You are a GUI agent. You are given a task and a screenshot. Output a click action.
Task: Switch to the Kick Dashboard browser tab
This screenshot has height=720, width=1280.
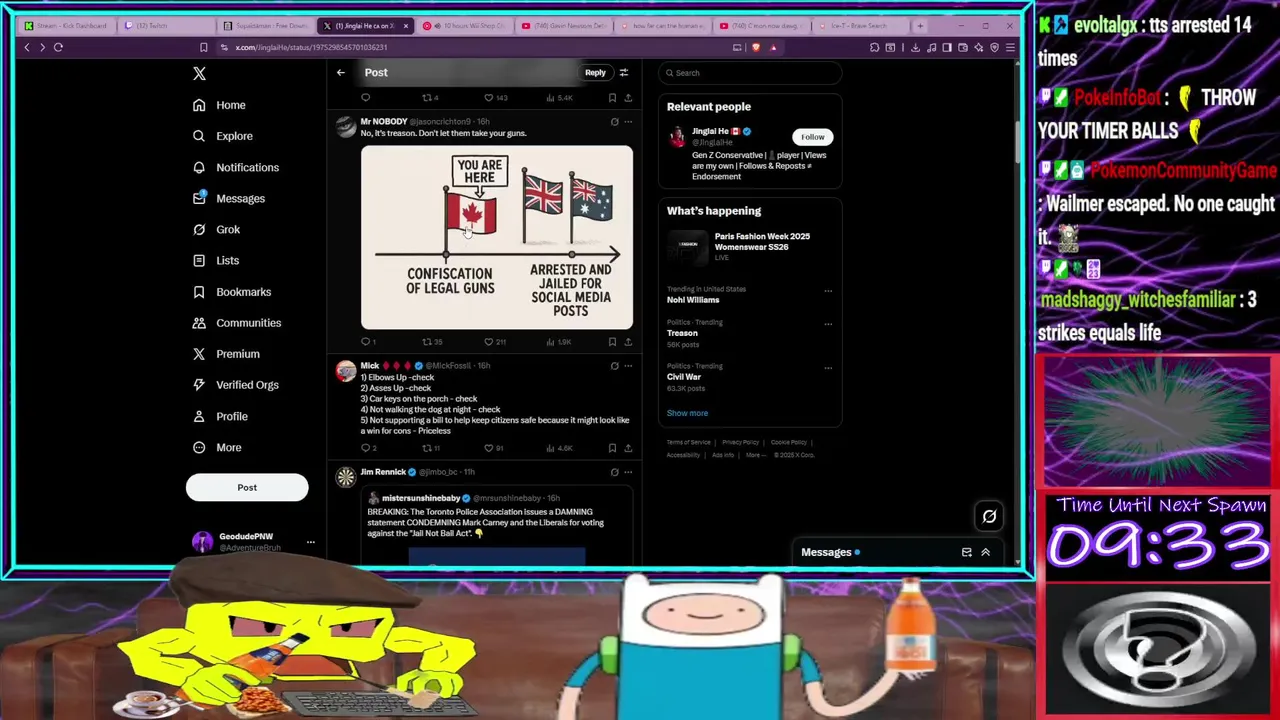66,25
